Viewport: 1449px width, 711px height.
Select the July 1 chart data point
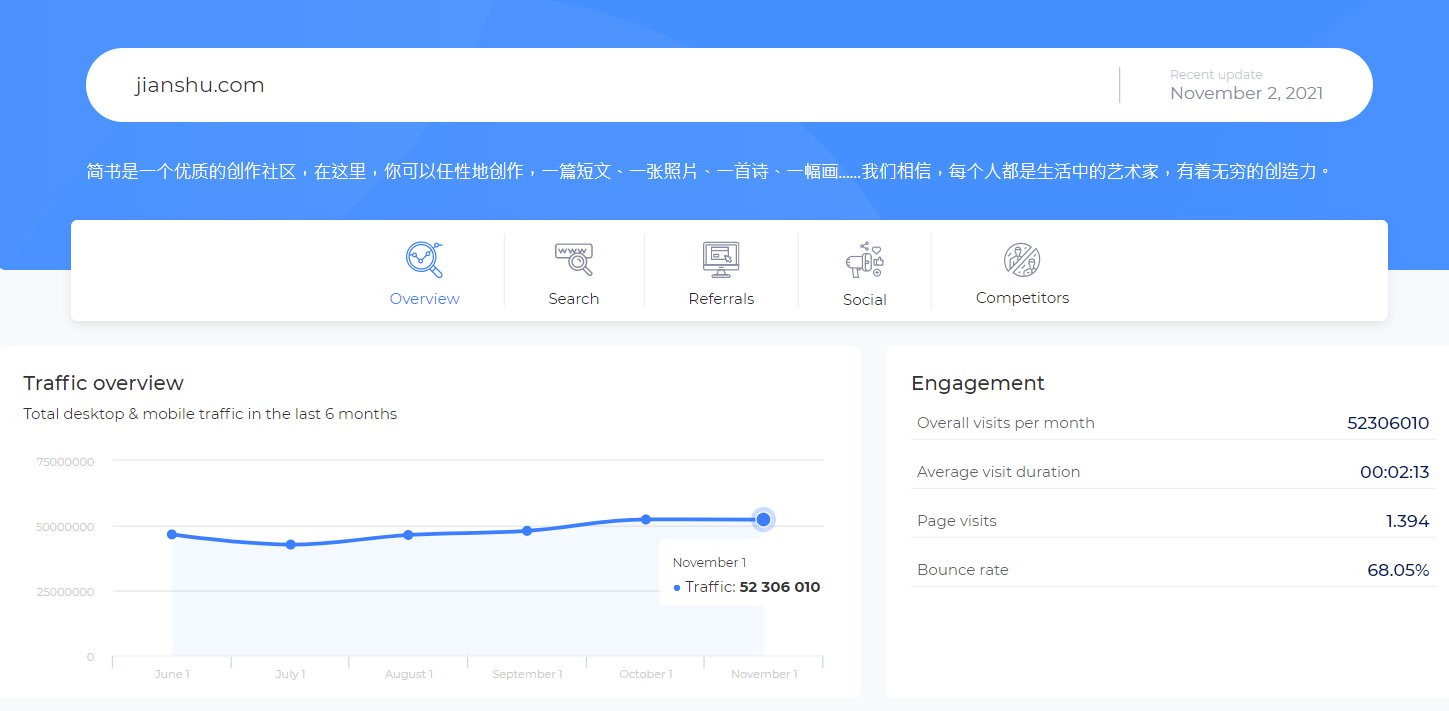pos(290,545)
